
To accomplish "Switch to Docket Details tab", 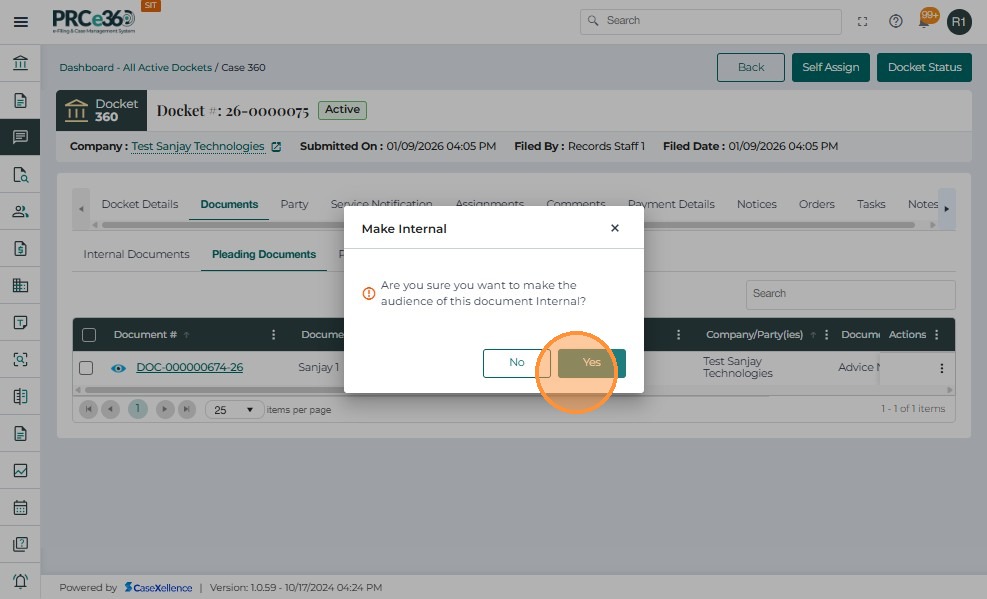I will coord(140,204).
